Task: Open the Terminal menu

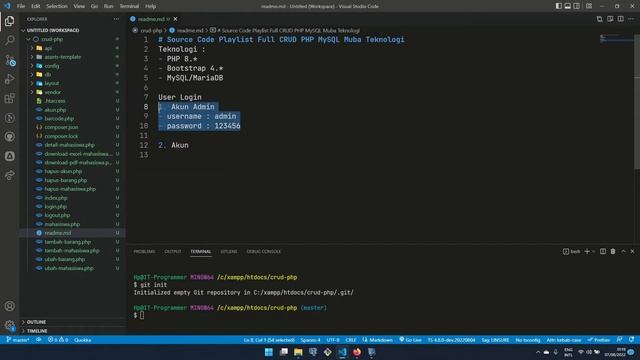Action: 129,6
